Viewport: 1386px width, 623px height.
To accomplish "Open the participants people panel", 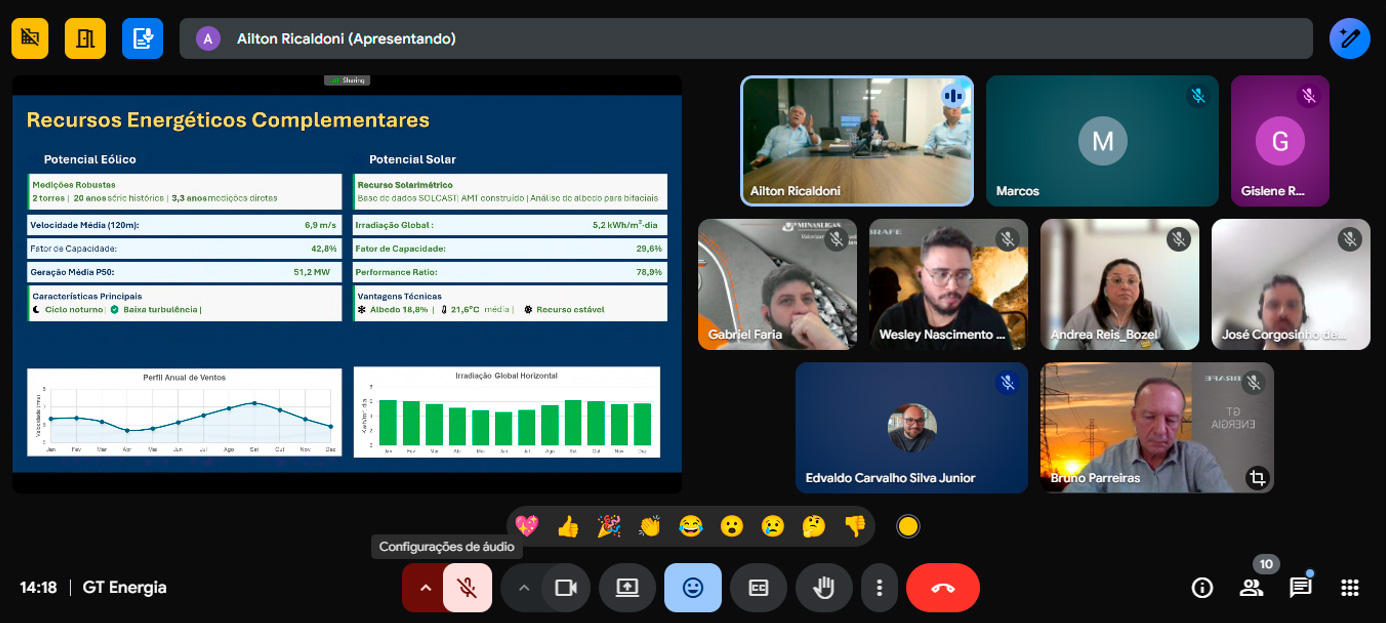I will click(1251, 588).
